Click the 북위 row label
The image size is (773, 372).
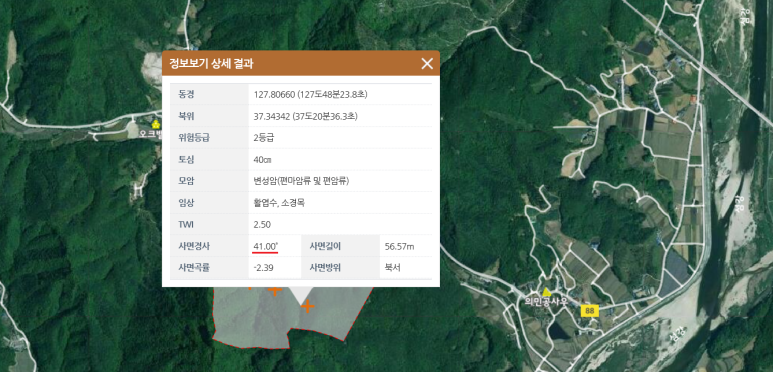pos(186,116)
